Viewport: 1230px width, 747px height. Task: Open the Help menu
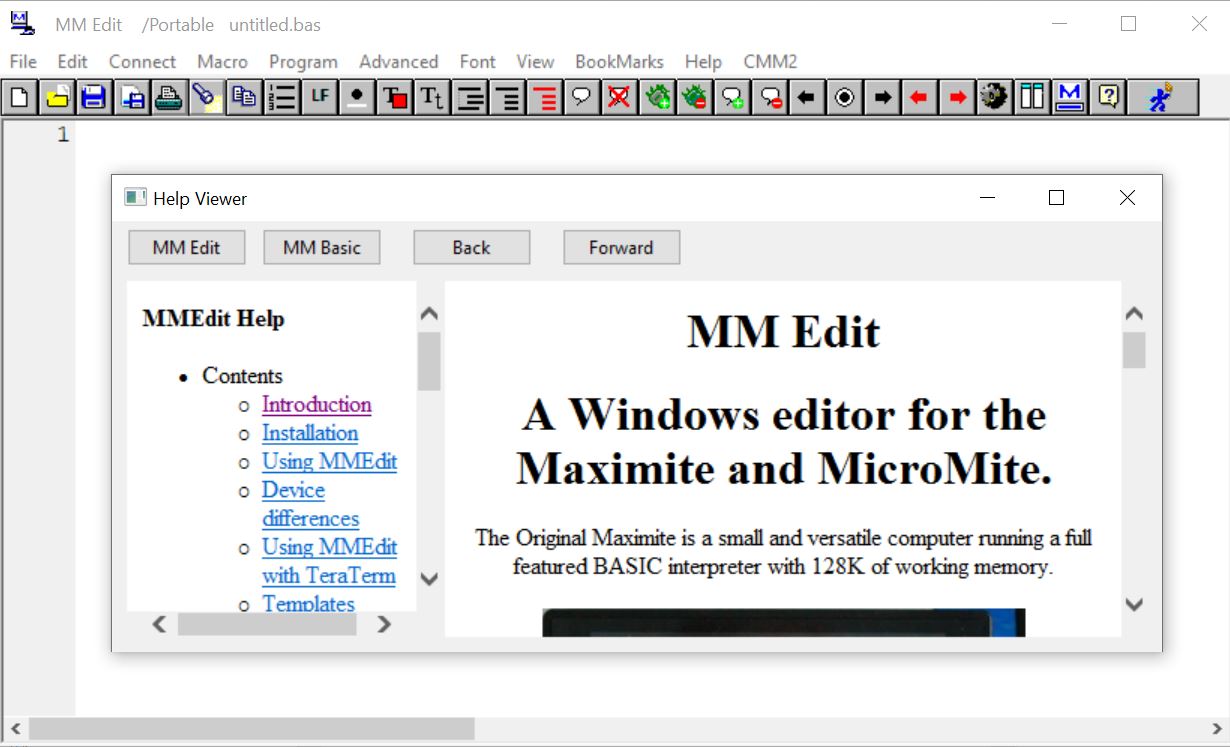703,62
